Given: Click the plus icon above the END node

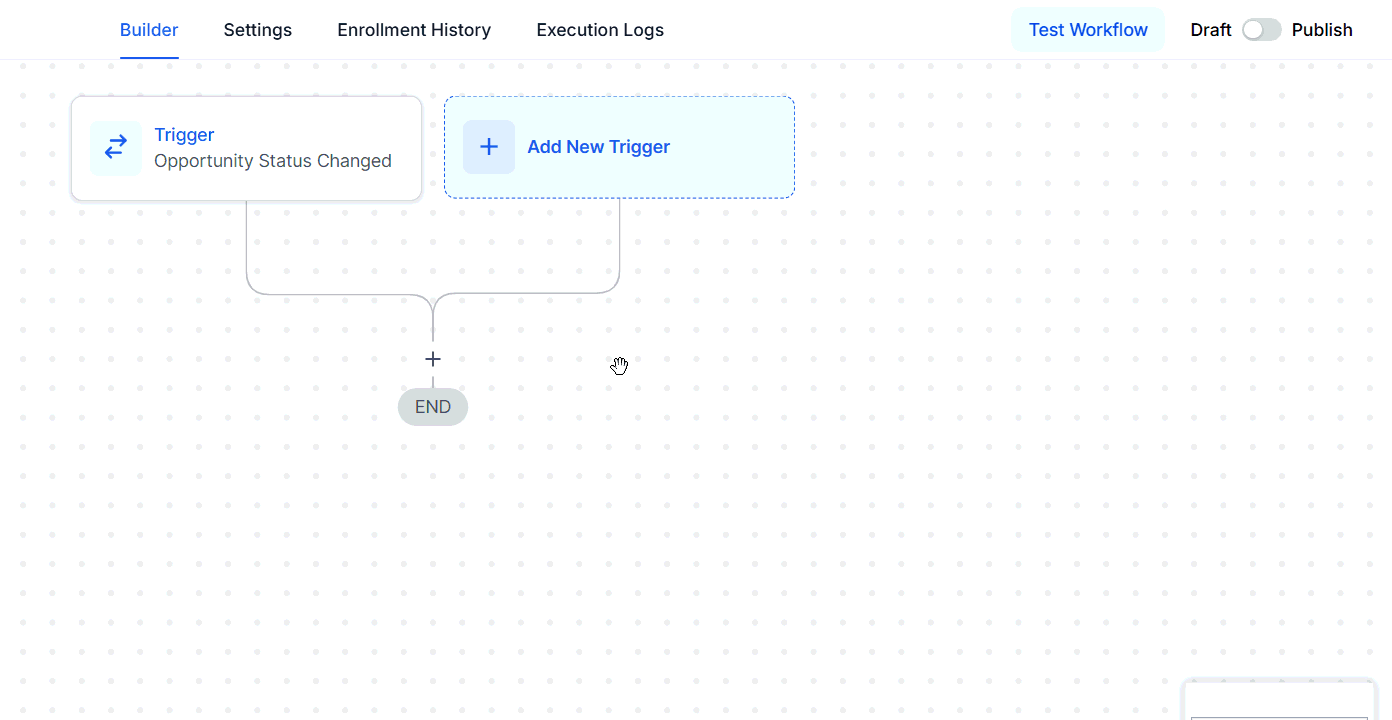Looking at the screenshot, I should click(x=433, y=359).
